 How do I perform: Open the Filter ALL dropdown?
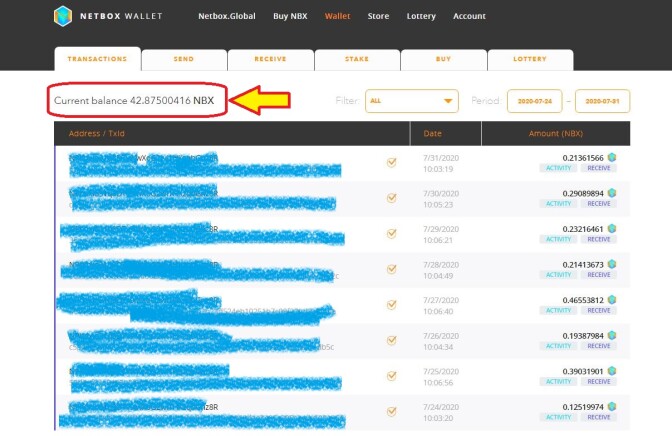point(412,101)
